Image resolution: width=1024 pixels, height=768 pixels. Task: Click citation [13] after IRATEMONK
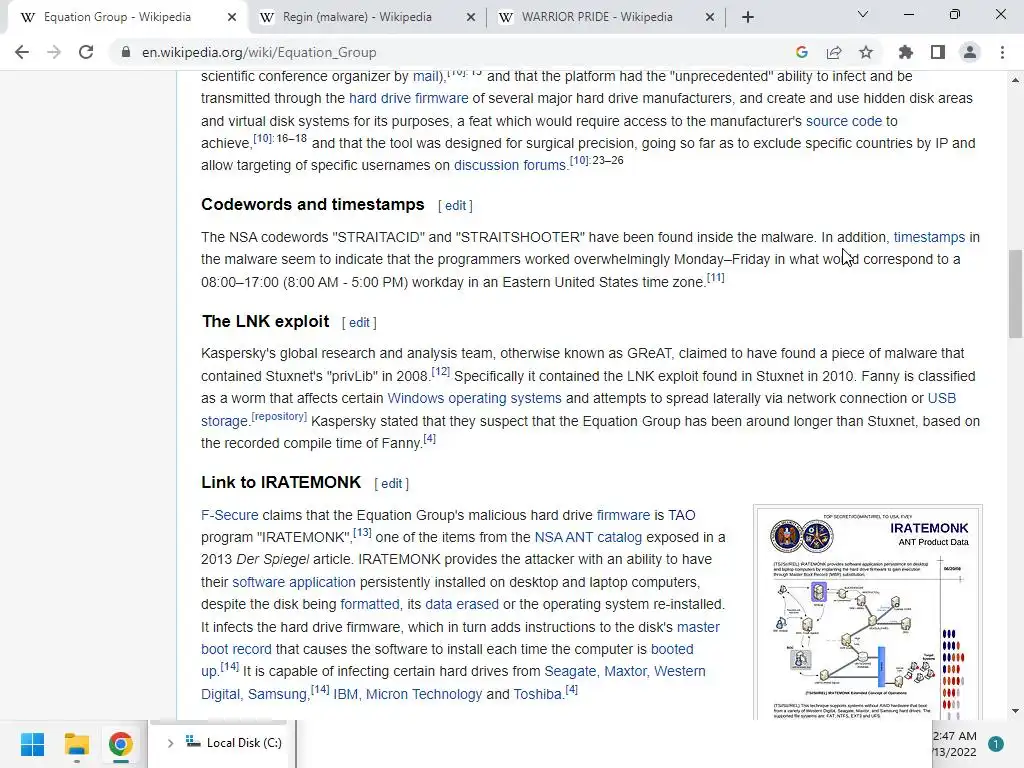pyautogui.click(x=362, y=533)
